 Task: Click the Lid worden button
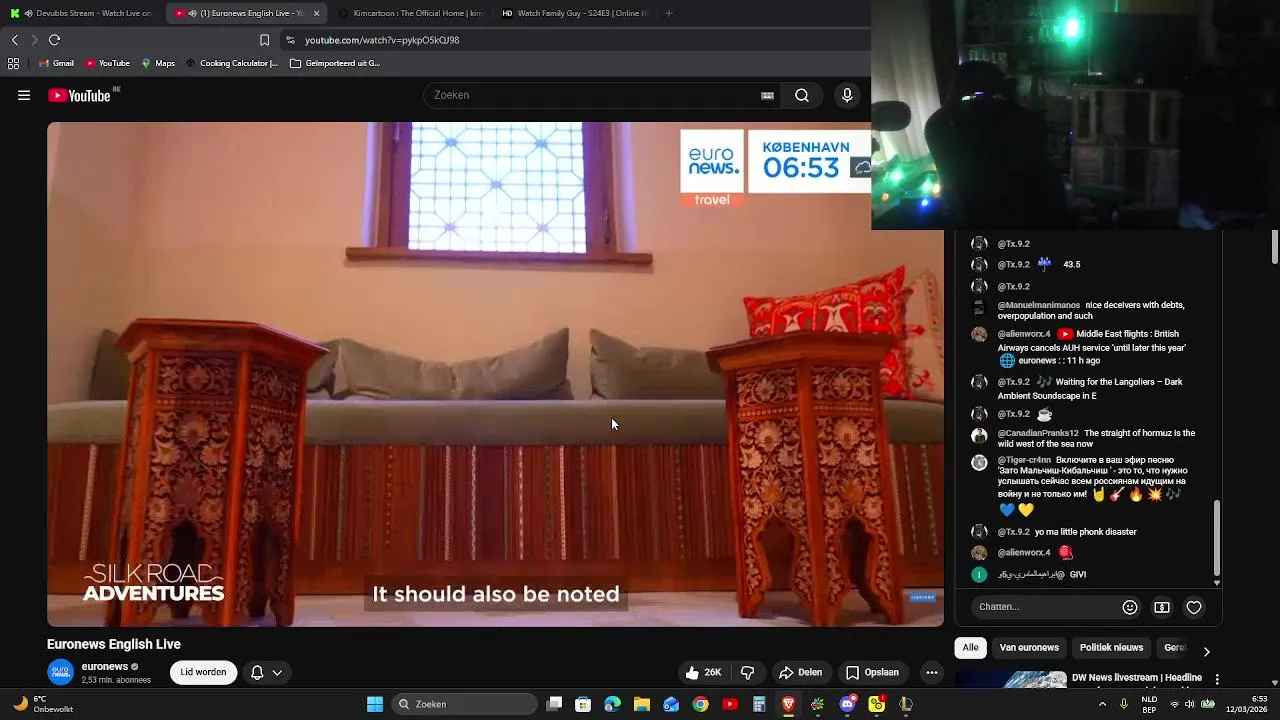[x=203, y=672]
